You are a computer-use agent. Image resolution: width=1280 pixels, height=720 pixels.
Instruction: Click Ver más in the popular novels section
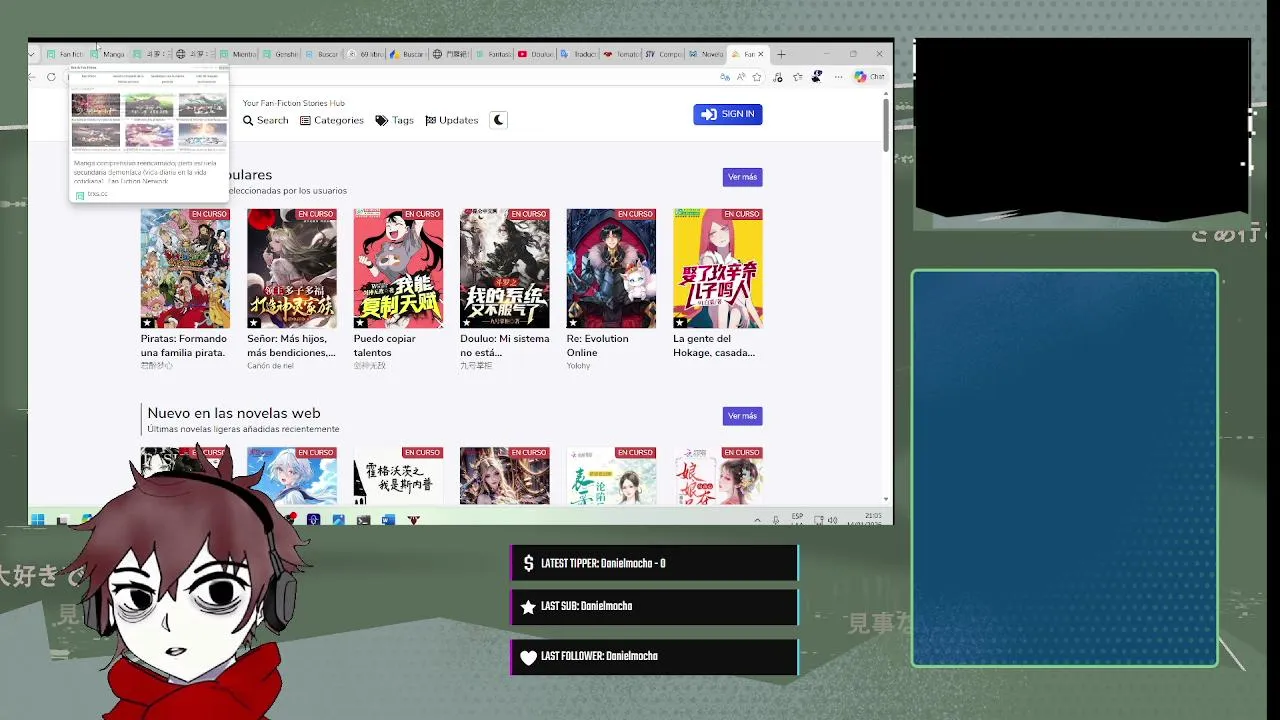pos(743,177)
